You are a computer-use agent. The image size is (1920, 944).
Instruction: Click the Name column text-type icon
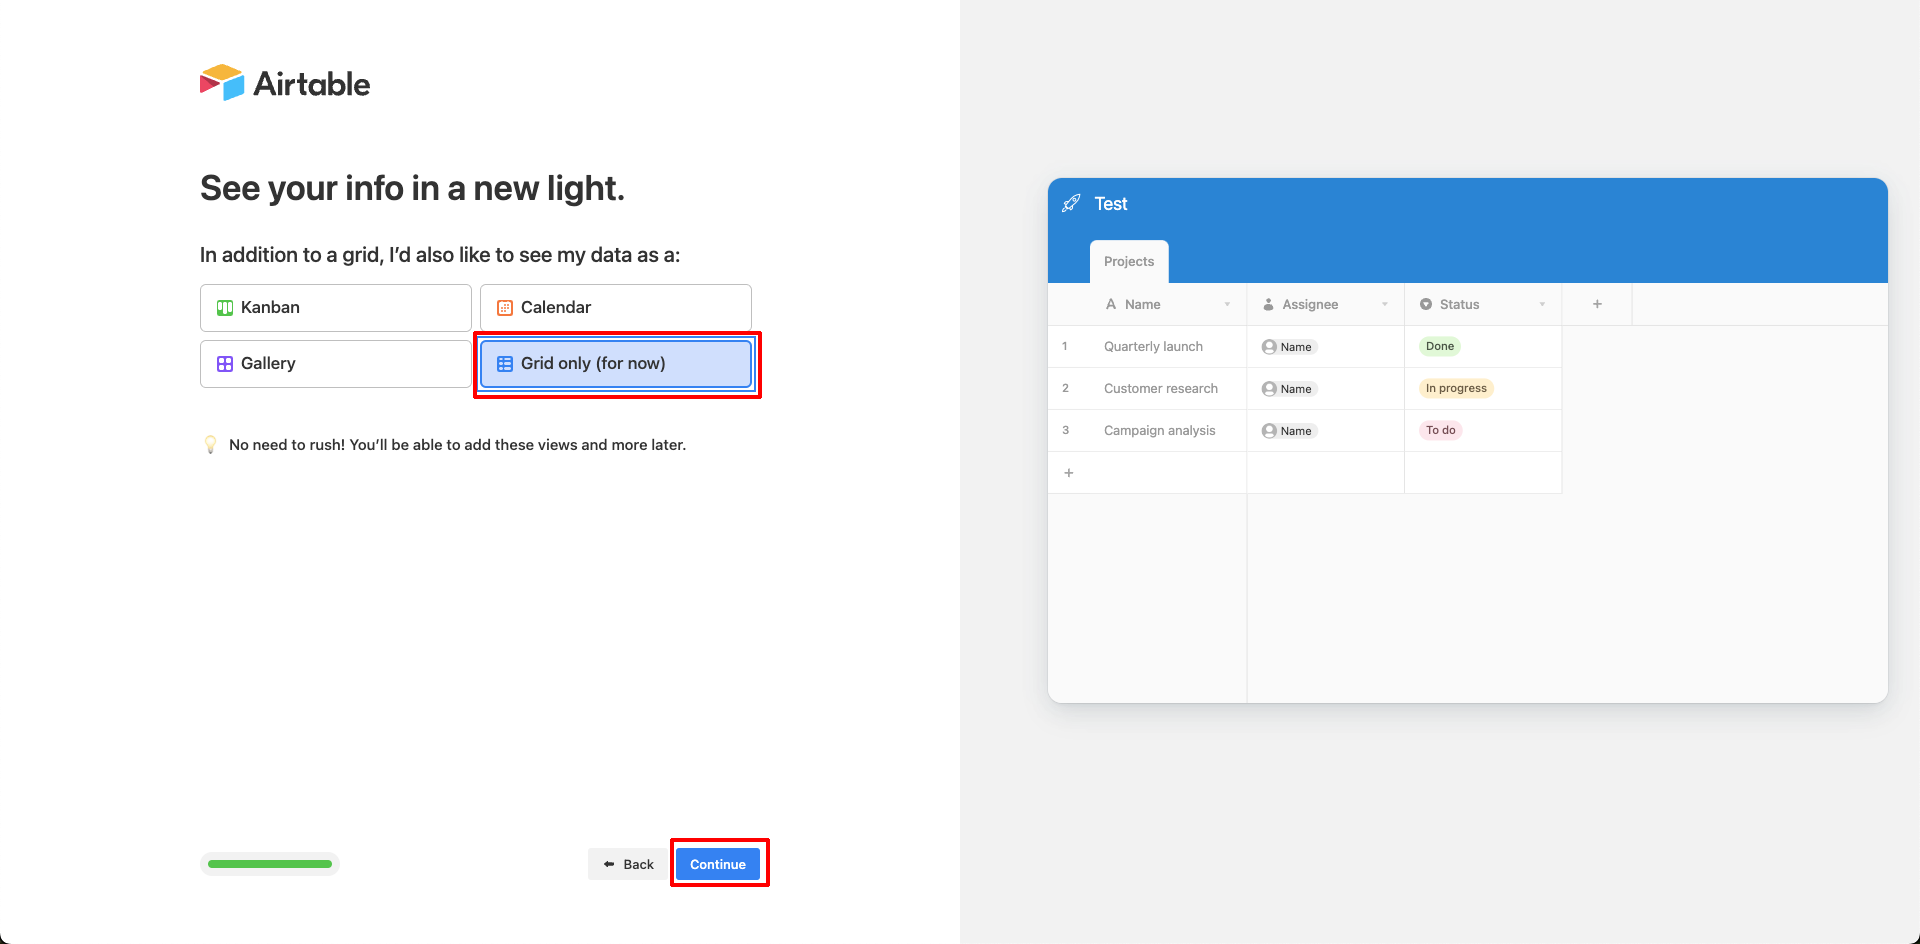pyautogui.click(x=1111, y=304)
